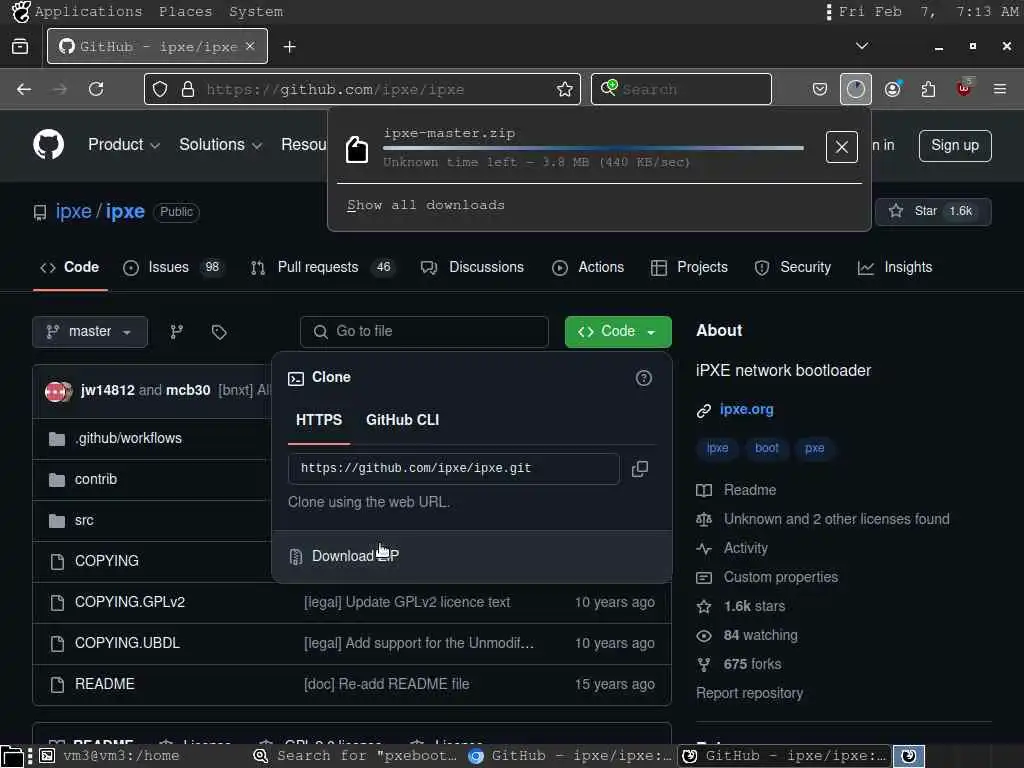Close the GitHub ipxe/ipxe tab
Image resolution: width=1024 pixels, height=768 pixels.
250,46
